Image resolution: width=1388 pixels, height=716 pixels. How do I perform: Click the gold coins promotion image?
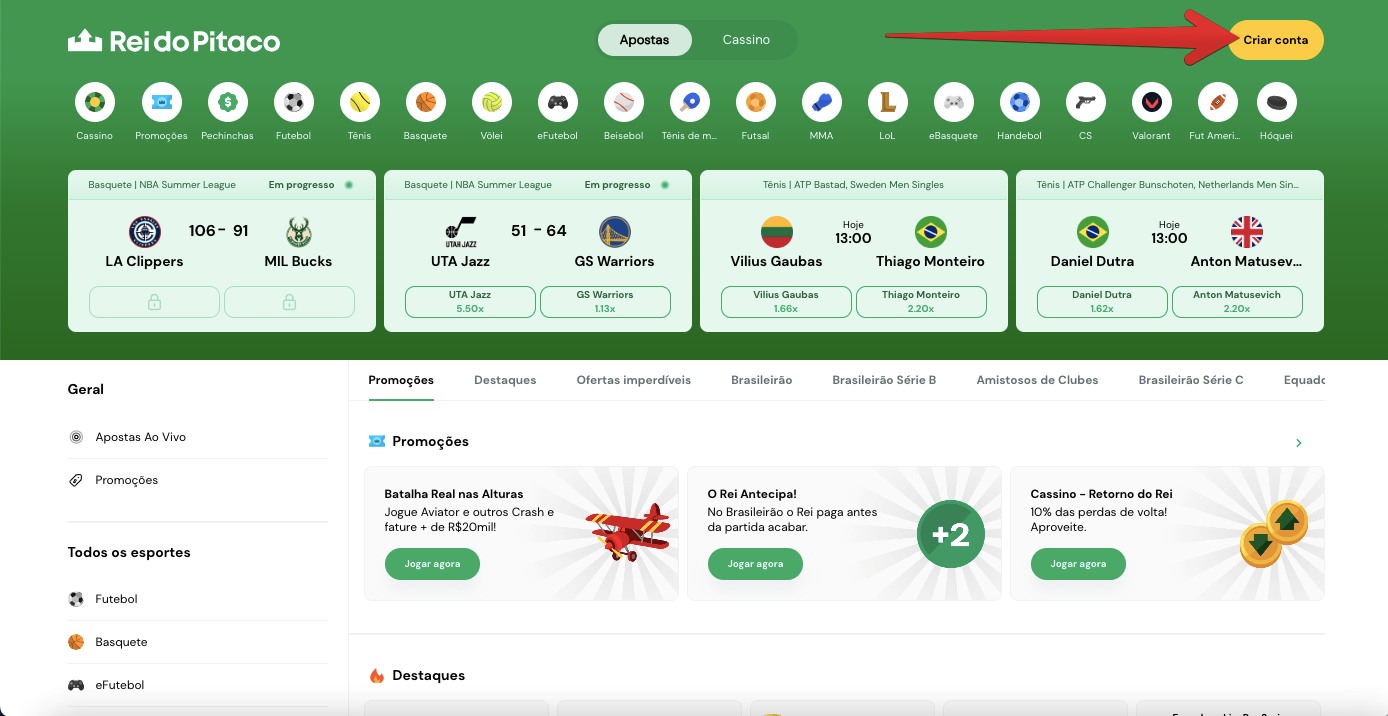click(1273, 534)
